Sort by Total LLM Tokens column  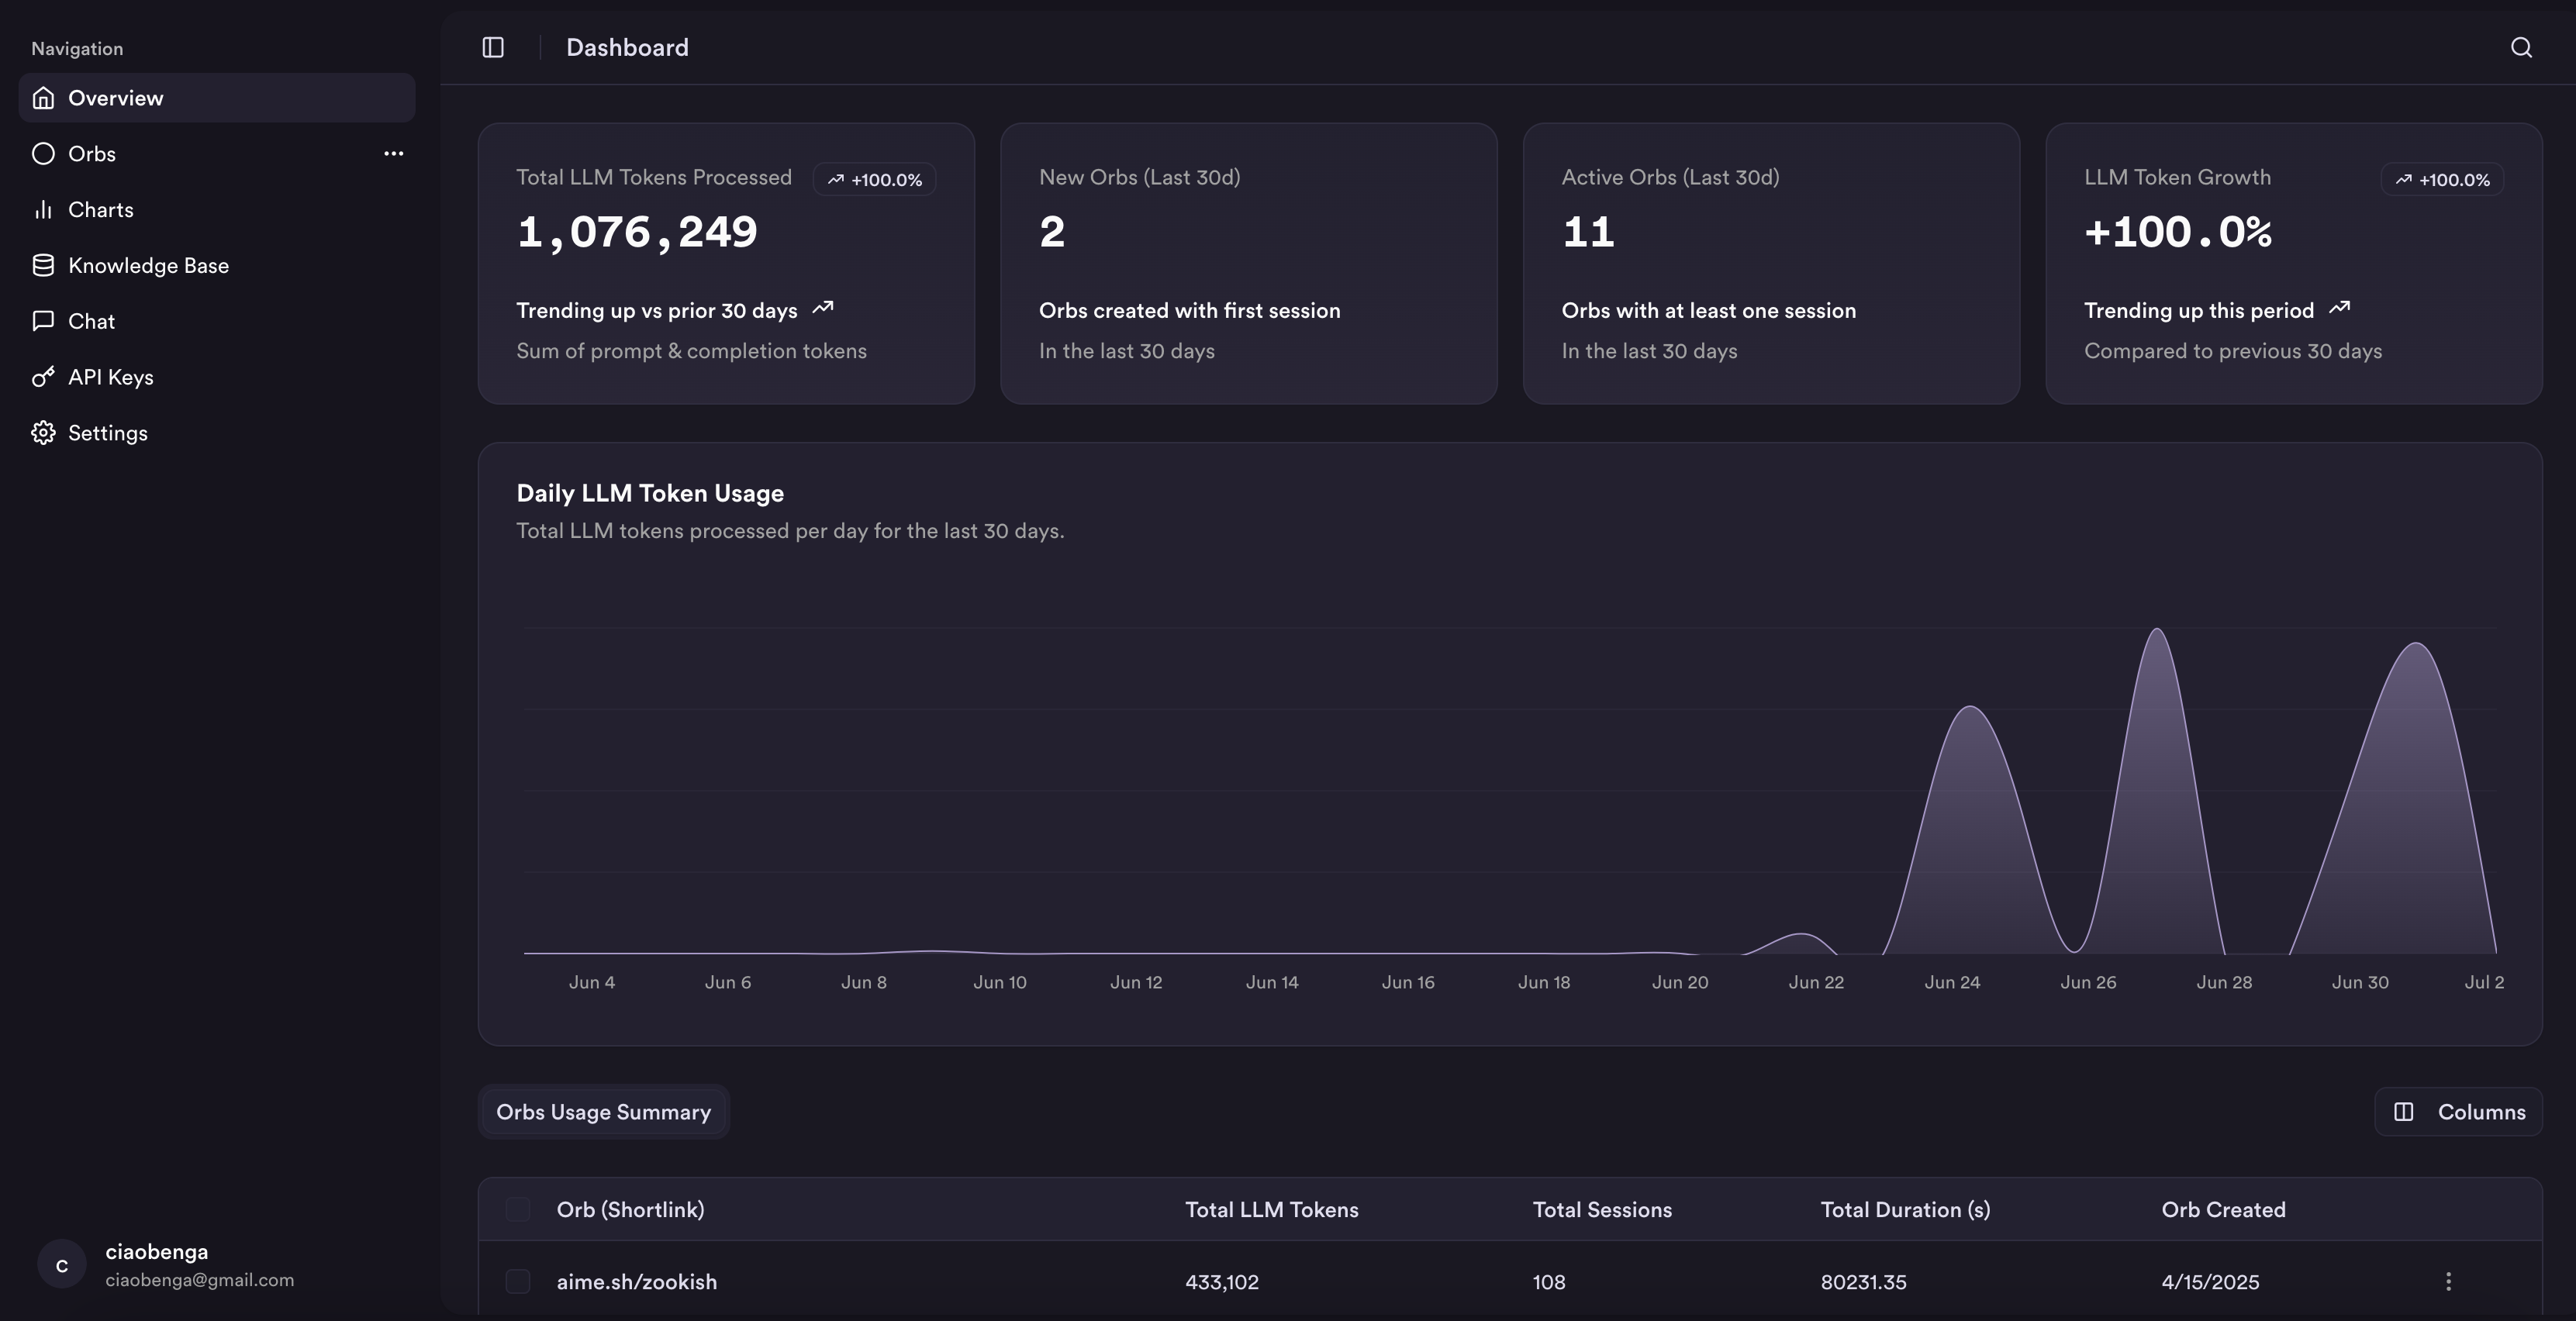pos(1271,1209)
